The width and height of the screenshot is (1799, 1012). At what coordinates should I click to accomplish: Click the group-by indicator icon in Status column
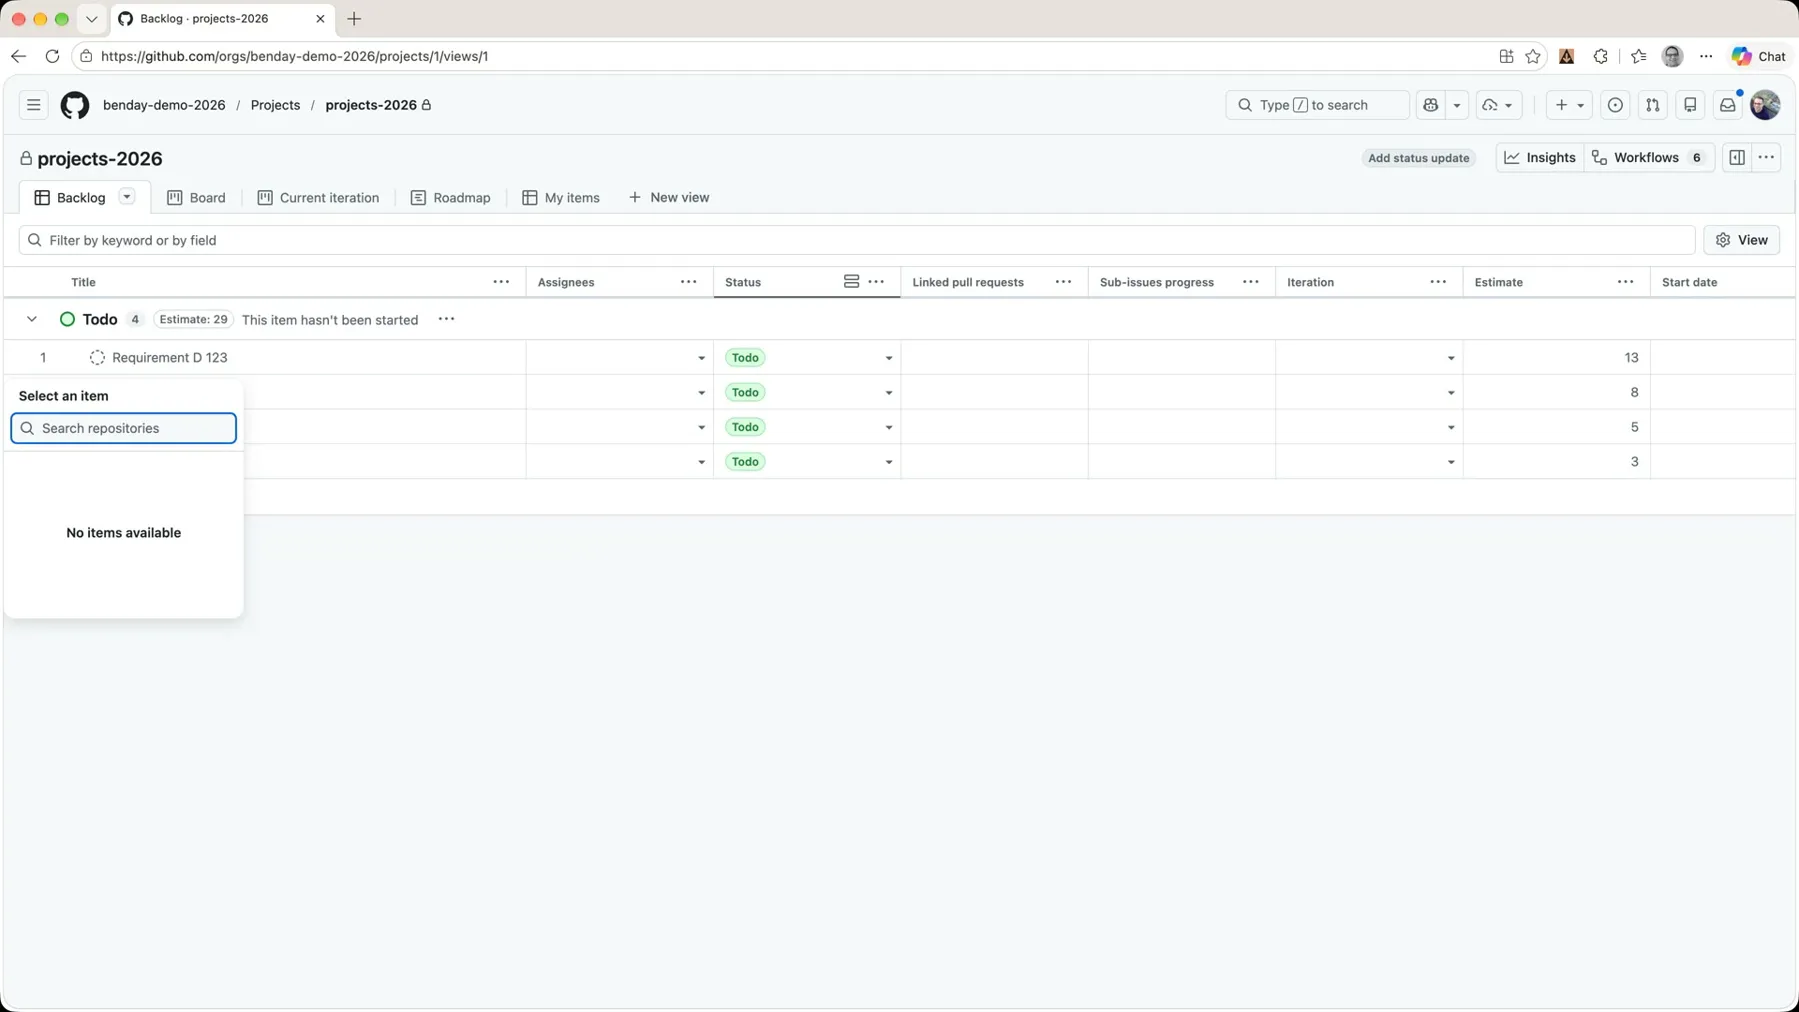pos(851,282)
